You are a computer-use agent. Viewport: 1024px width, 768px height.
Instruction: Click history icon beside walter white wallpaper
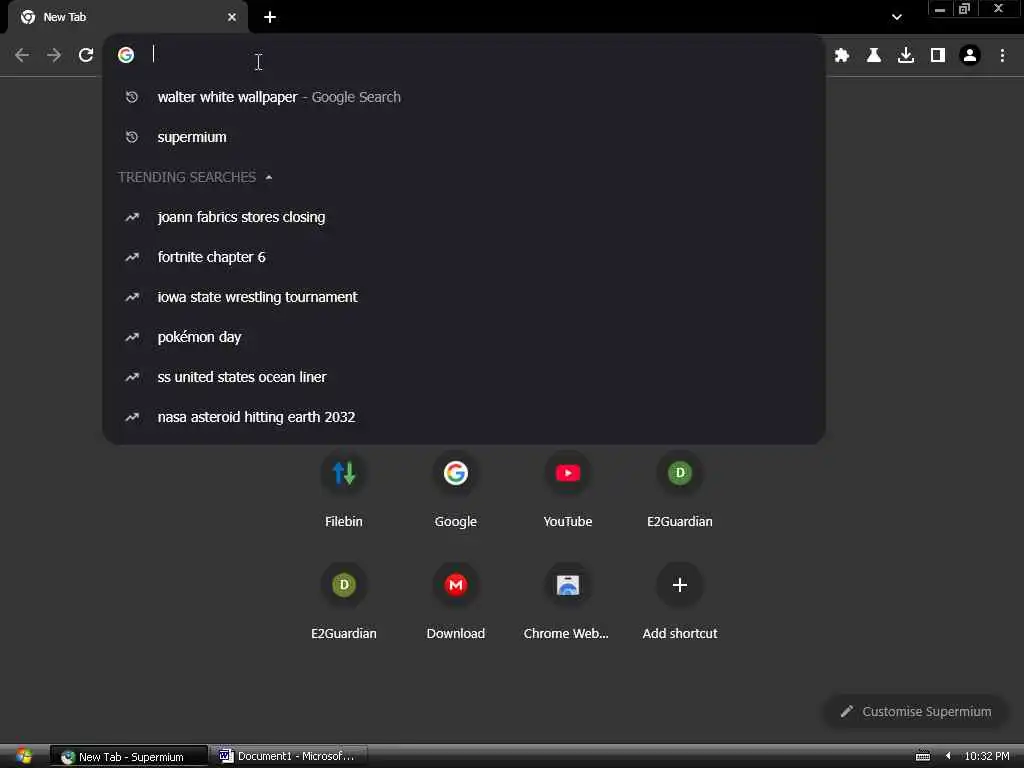coord(132,97)
